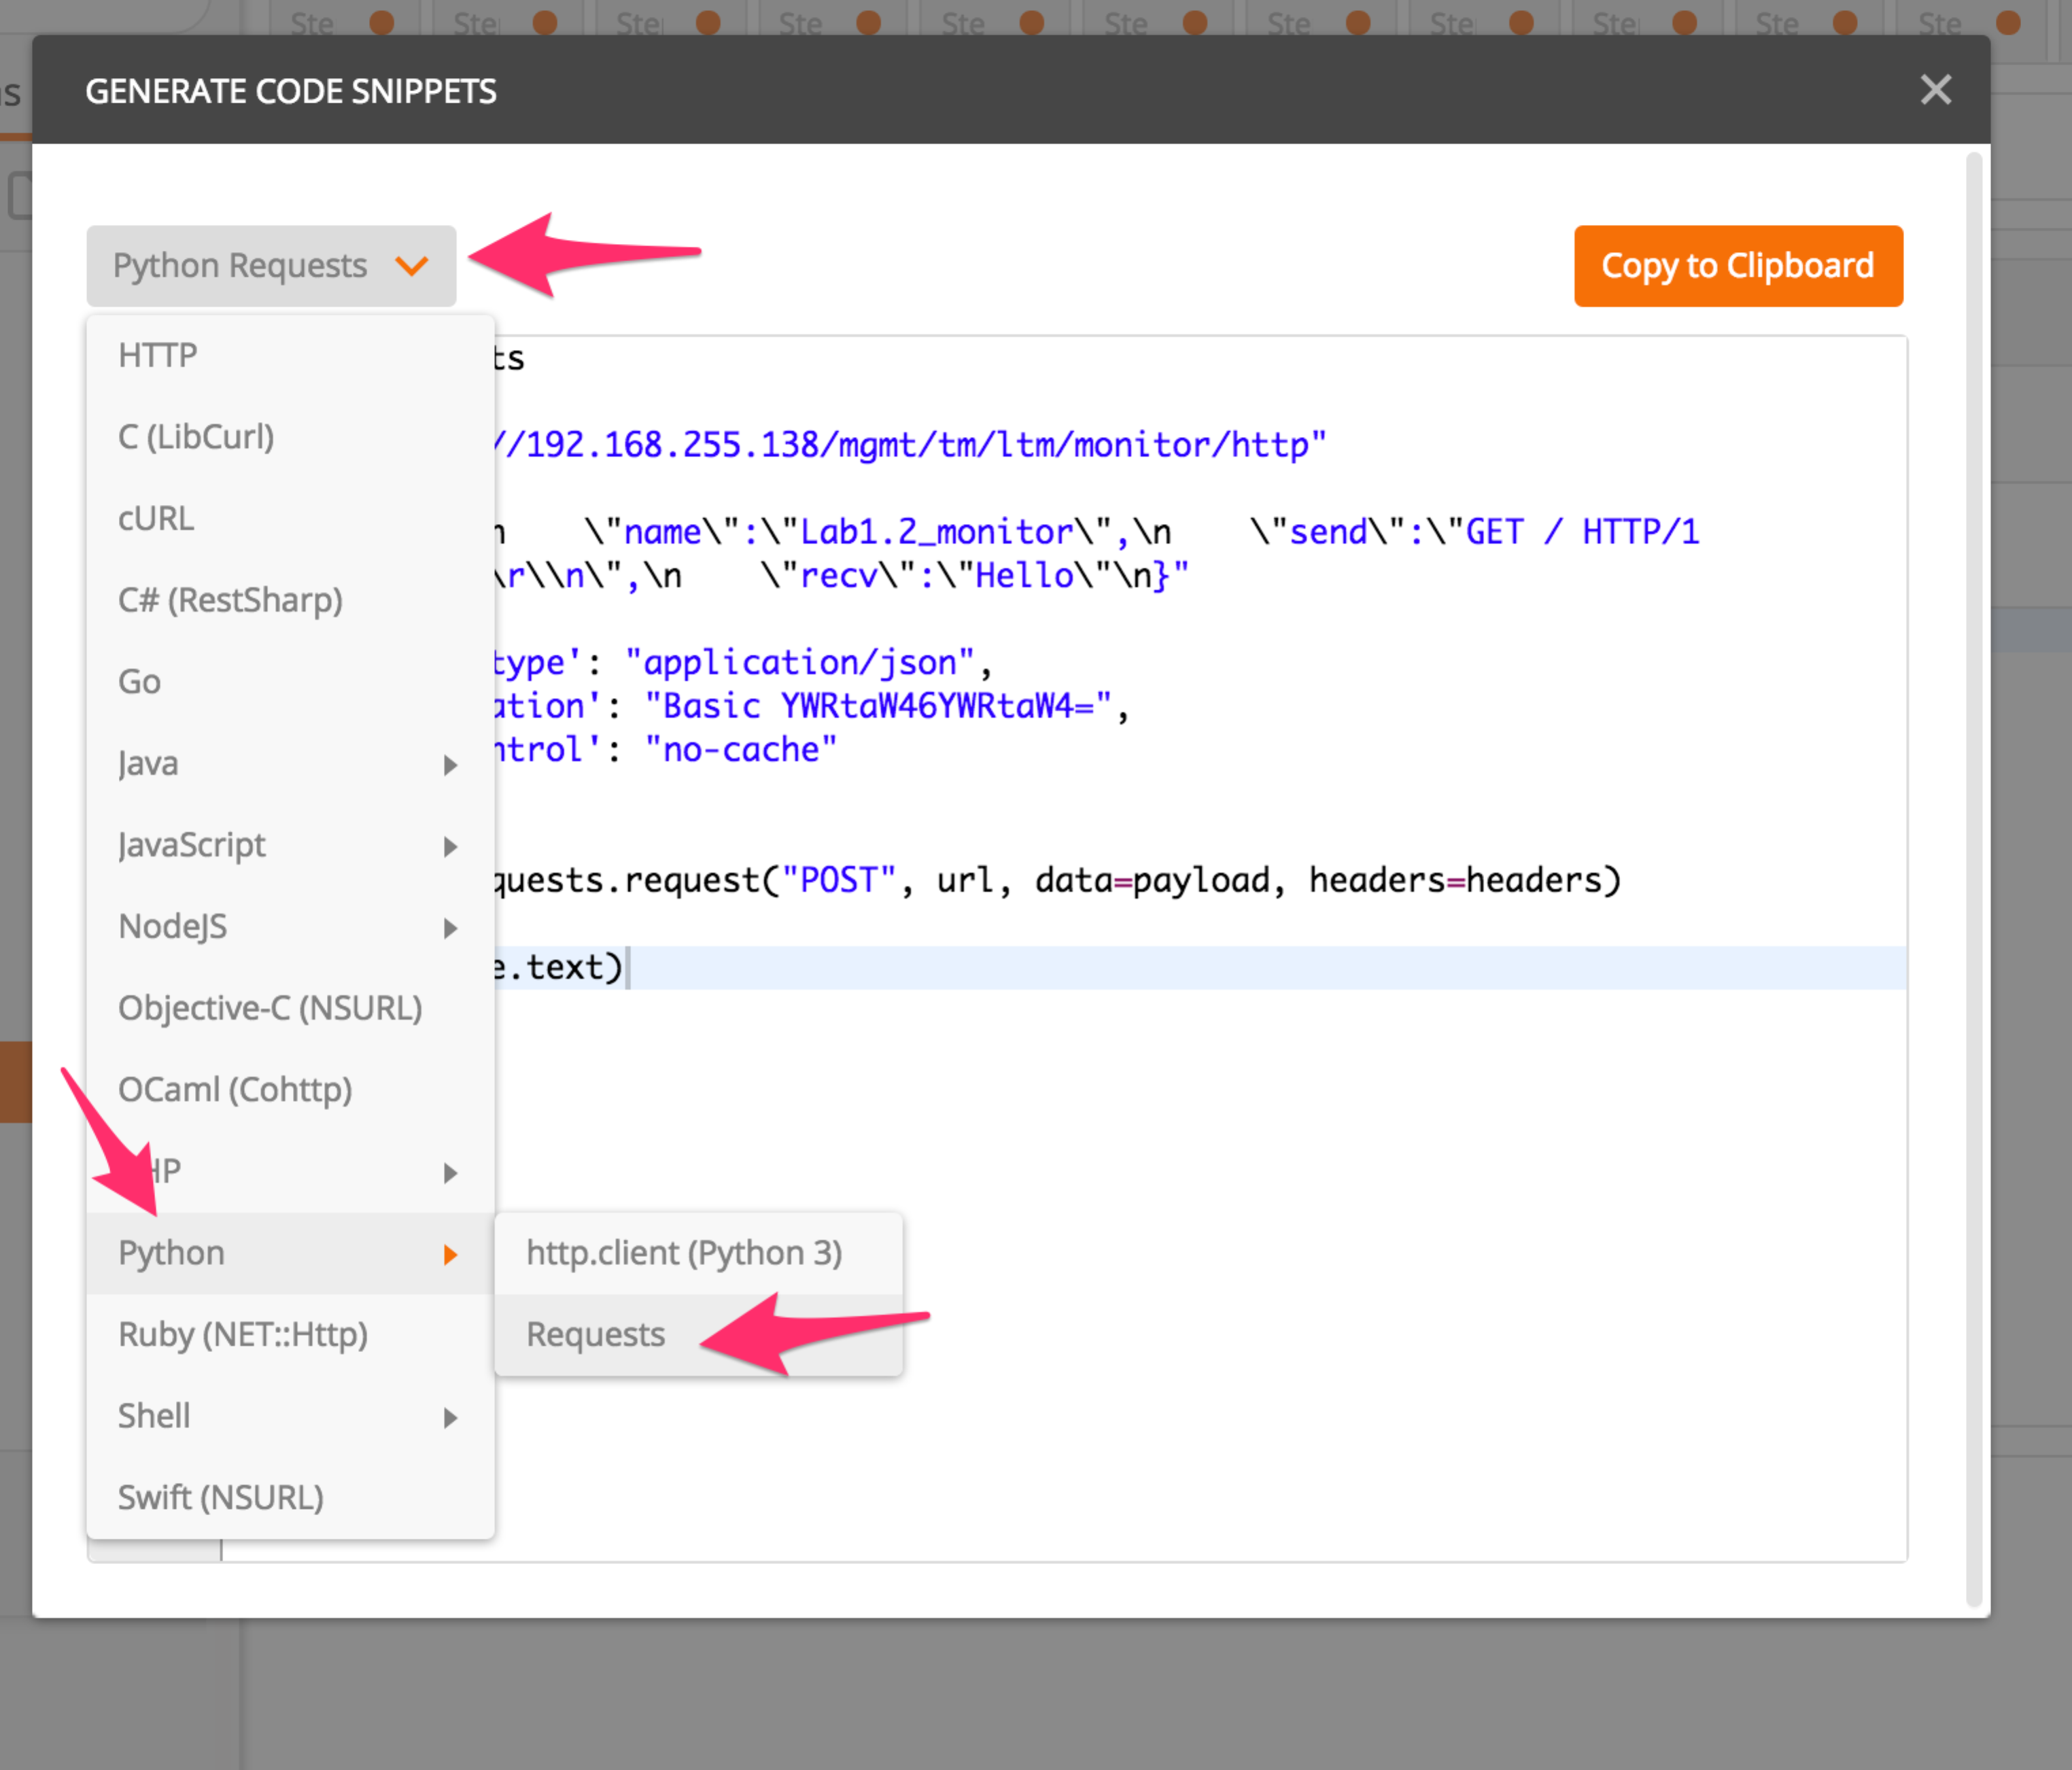The height and width of the screenshot is (1770, 2072).
Task: Expand the Java submenu arrow
Action: tap(450, 765)
